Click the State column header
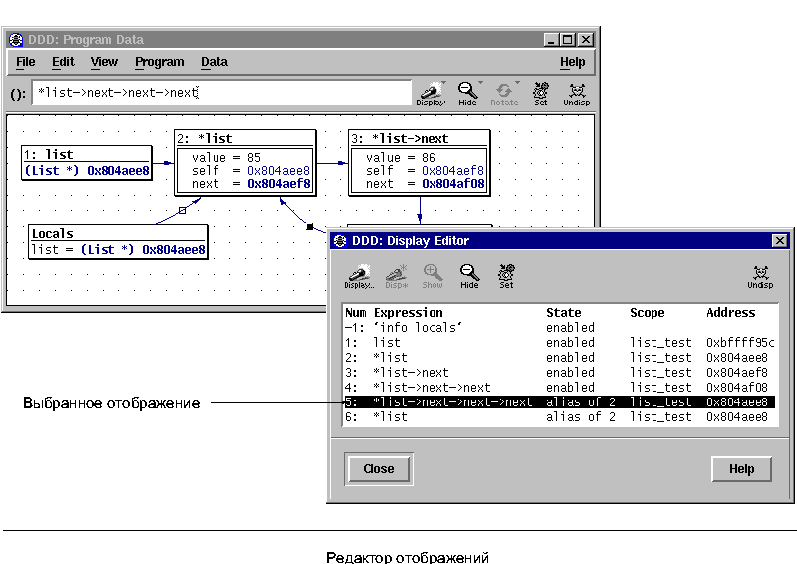The width and height of the screenshot is (797, 564). point(563,312)
